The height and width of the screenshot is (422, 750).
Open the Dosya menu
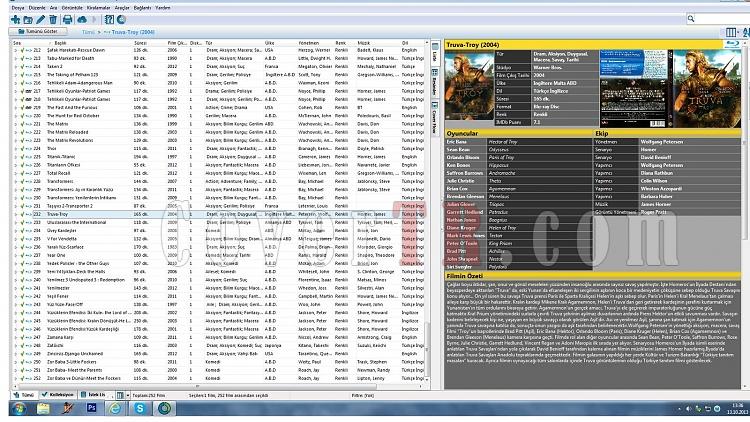18,8
